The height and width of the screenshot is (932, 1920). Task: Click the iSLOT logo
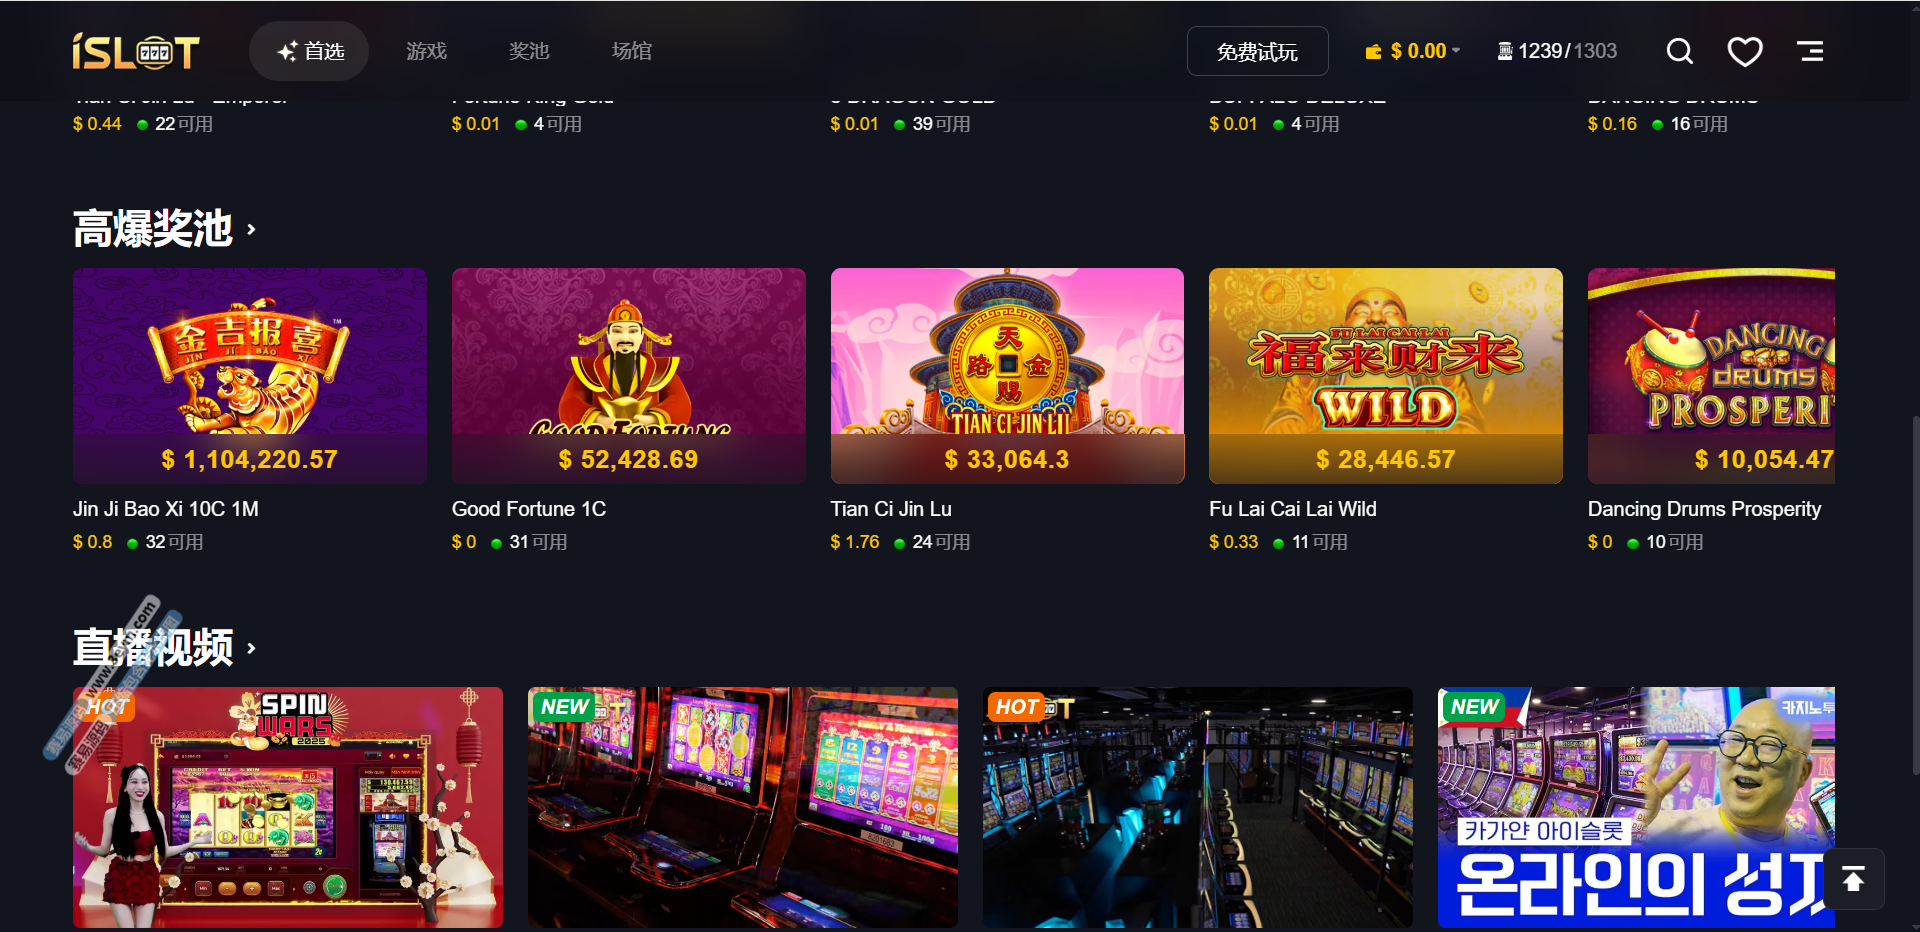(x=136, y=51)
